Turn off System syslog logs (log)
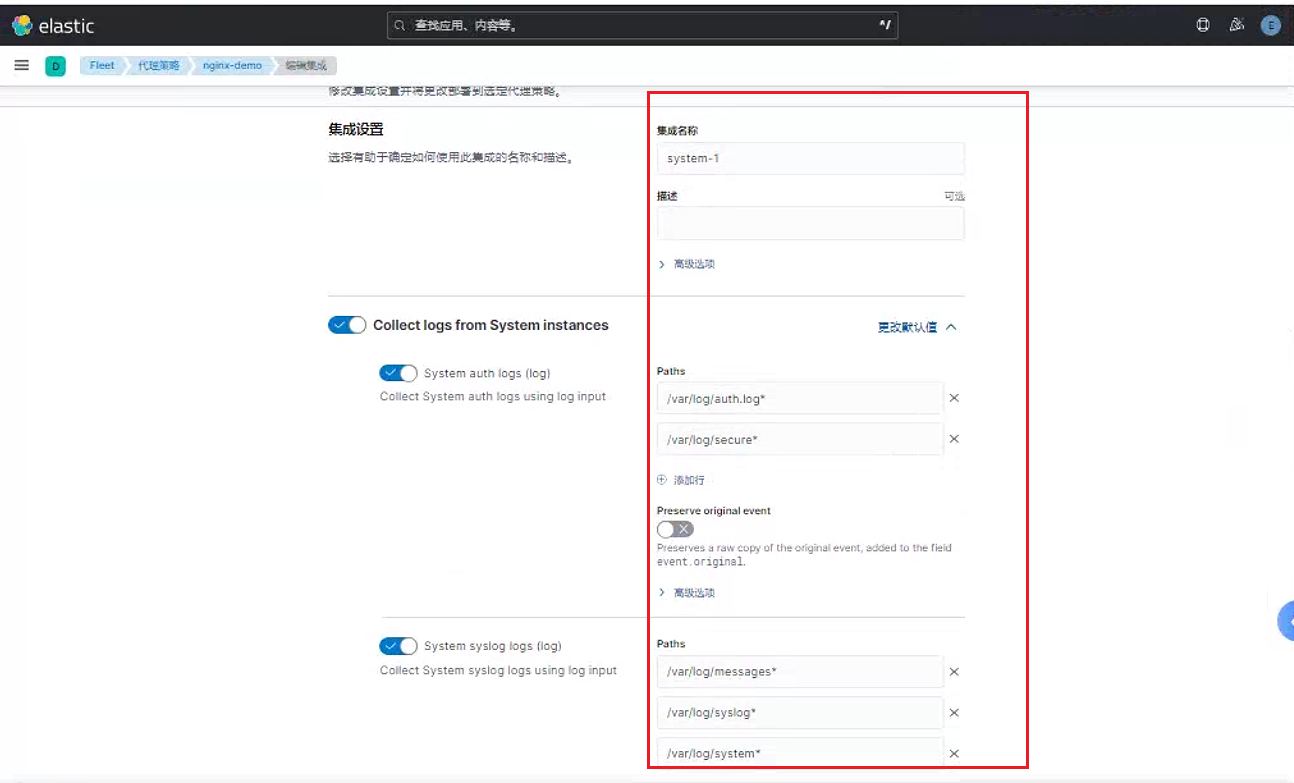 [x=398, y=646]
